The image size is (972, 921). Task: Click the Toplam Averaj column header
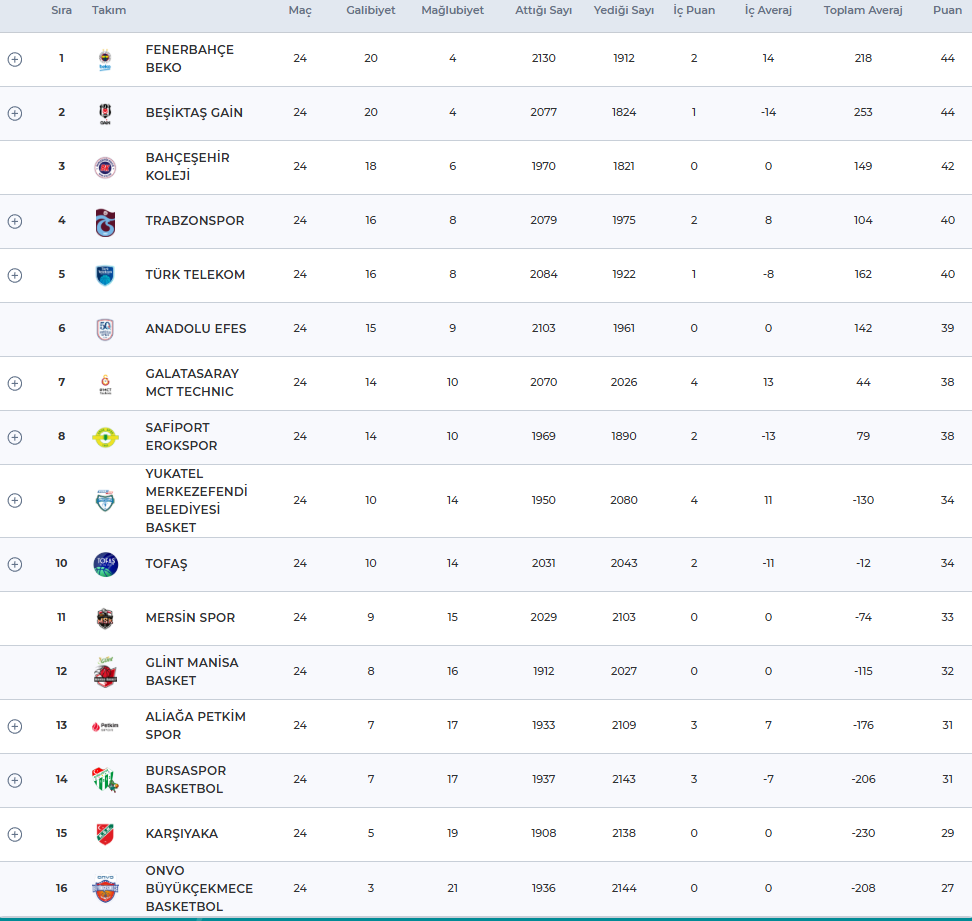(862, 10)
